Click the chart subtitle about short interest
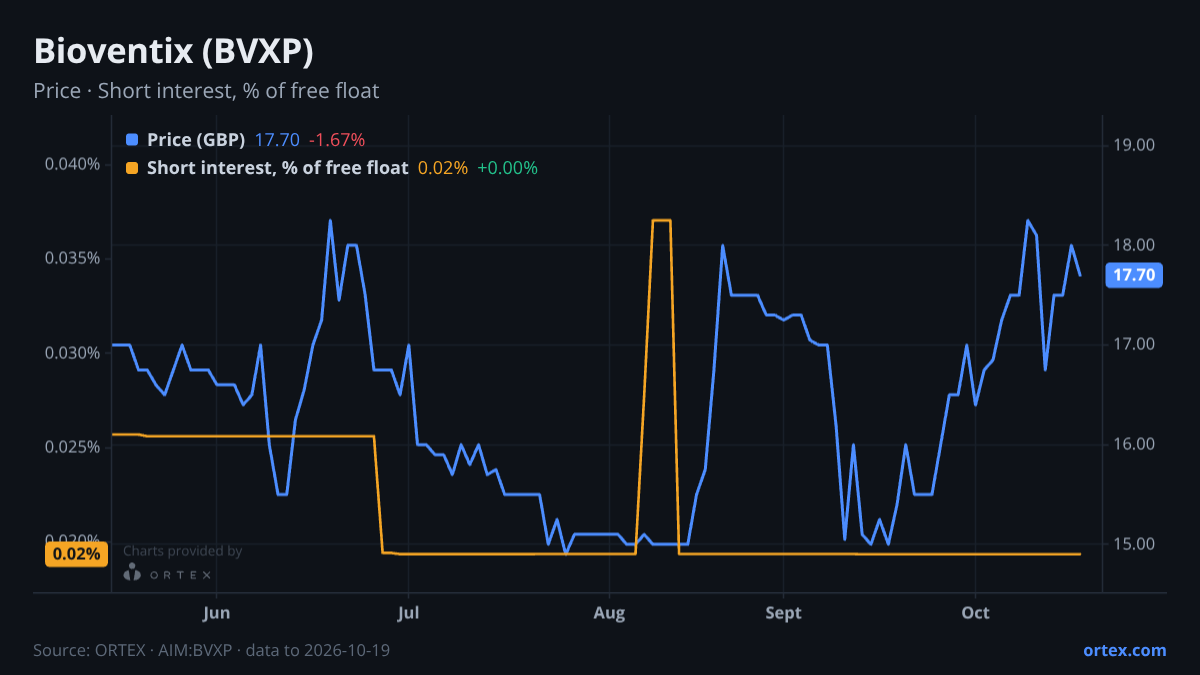The image size is (1200, 675). (x=206, y=91)
